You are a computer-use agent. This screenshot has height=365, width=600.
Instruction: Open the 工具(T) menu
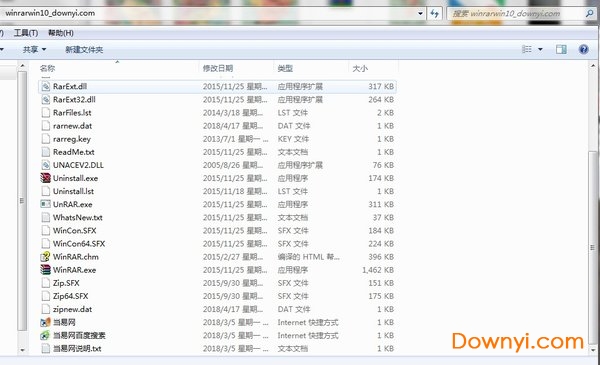[26, 33]
